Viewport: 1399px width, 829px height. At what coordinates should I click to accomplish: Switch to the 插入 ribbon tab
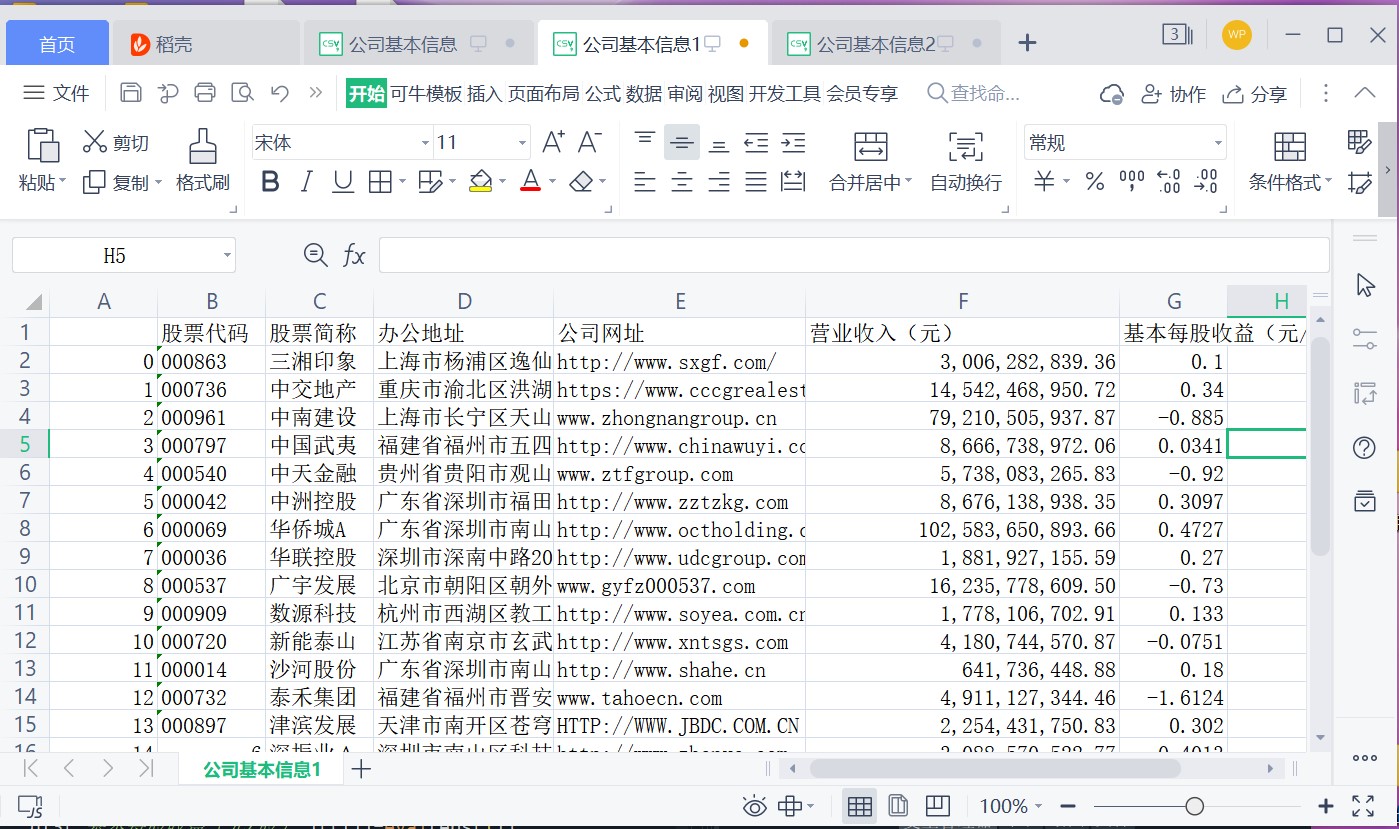pos(484,93)
